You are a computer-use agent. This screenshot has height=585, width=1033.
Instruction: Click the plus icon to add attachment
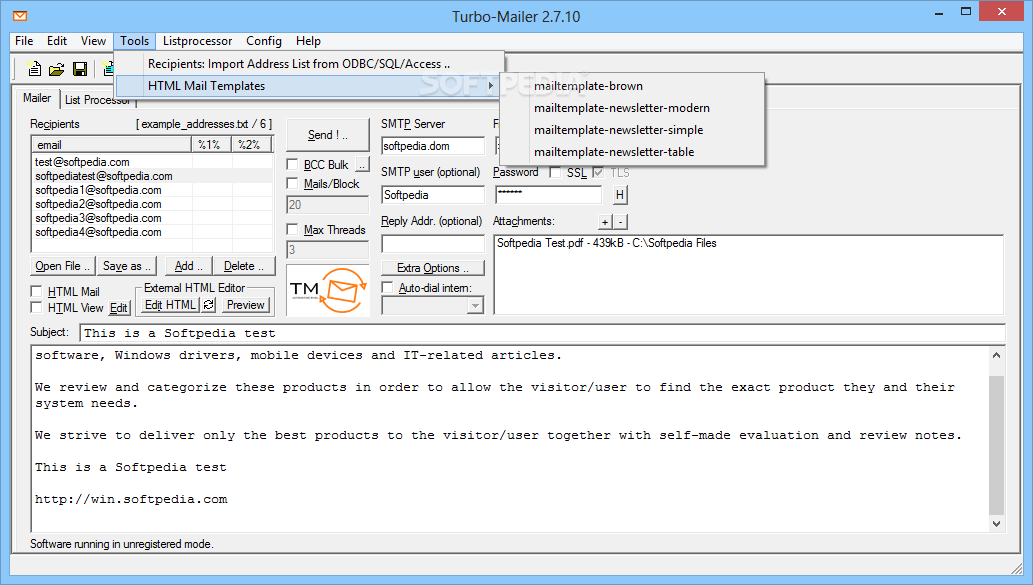605,222
